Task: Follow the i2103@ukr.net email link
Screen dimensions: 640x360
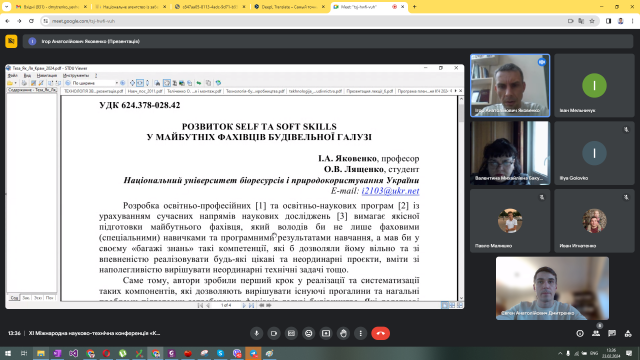Action: pyautogui.click(x=391, y=191)
